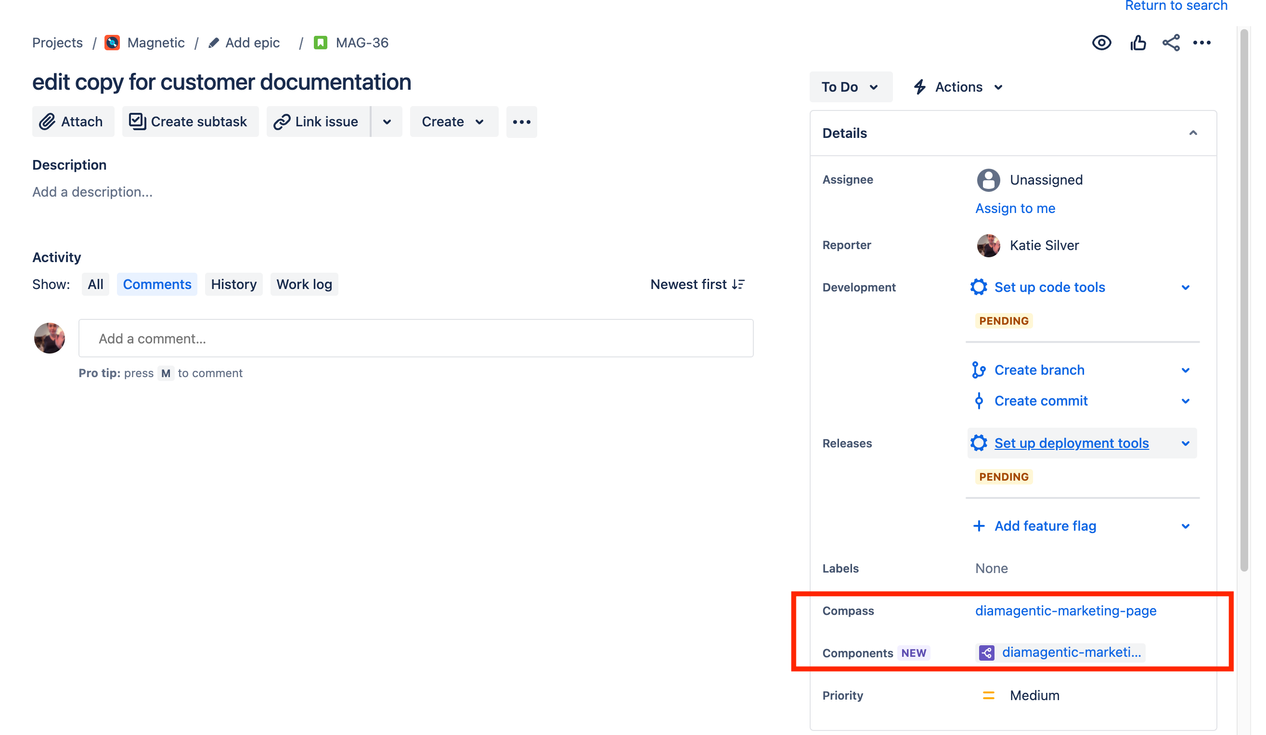Switch to the History activity tab
The width and height of the screenshot is (1266, 735).
(x=234, y=285)
